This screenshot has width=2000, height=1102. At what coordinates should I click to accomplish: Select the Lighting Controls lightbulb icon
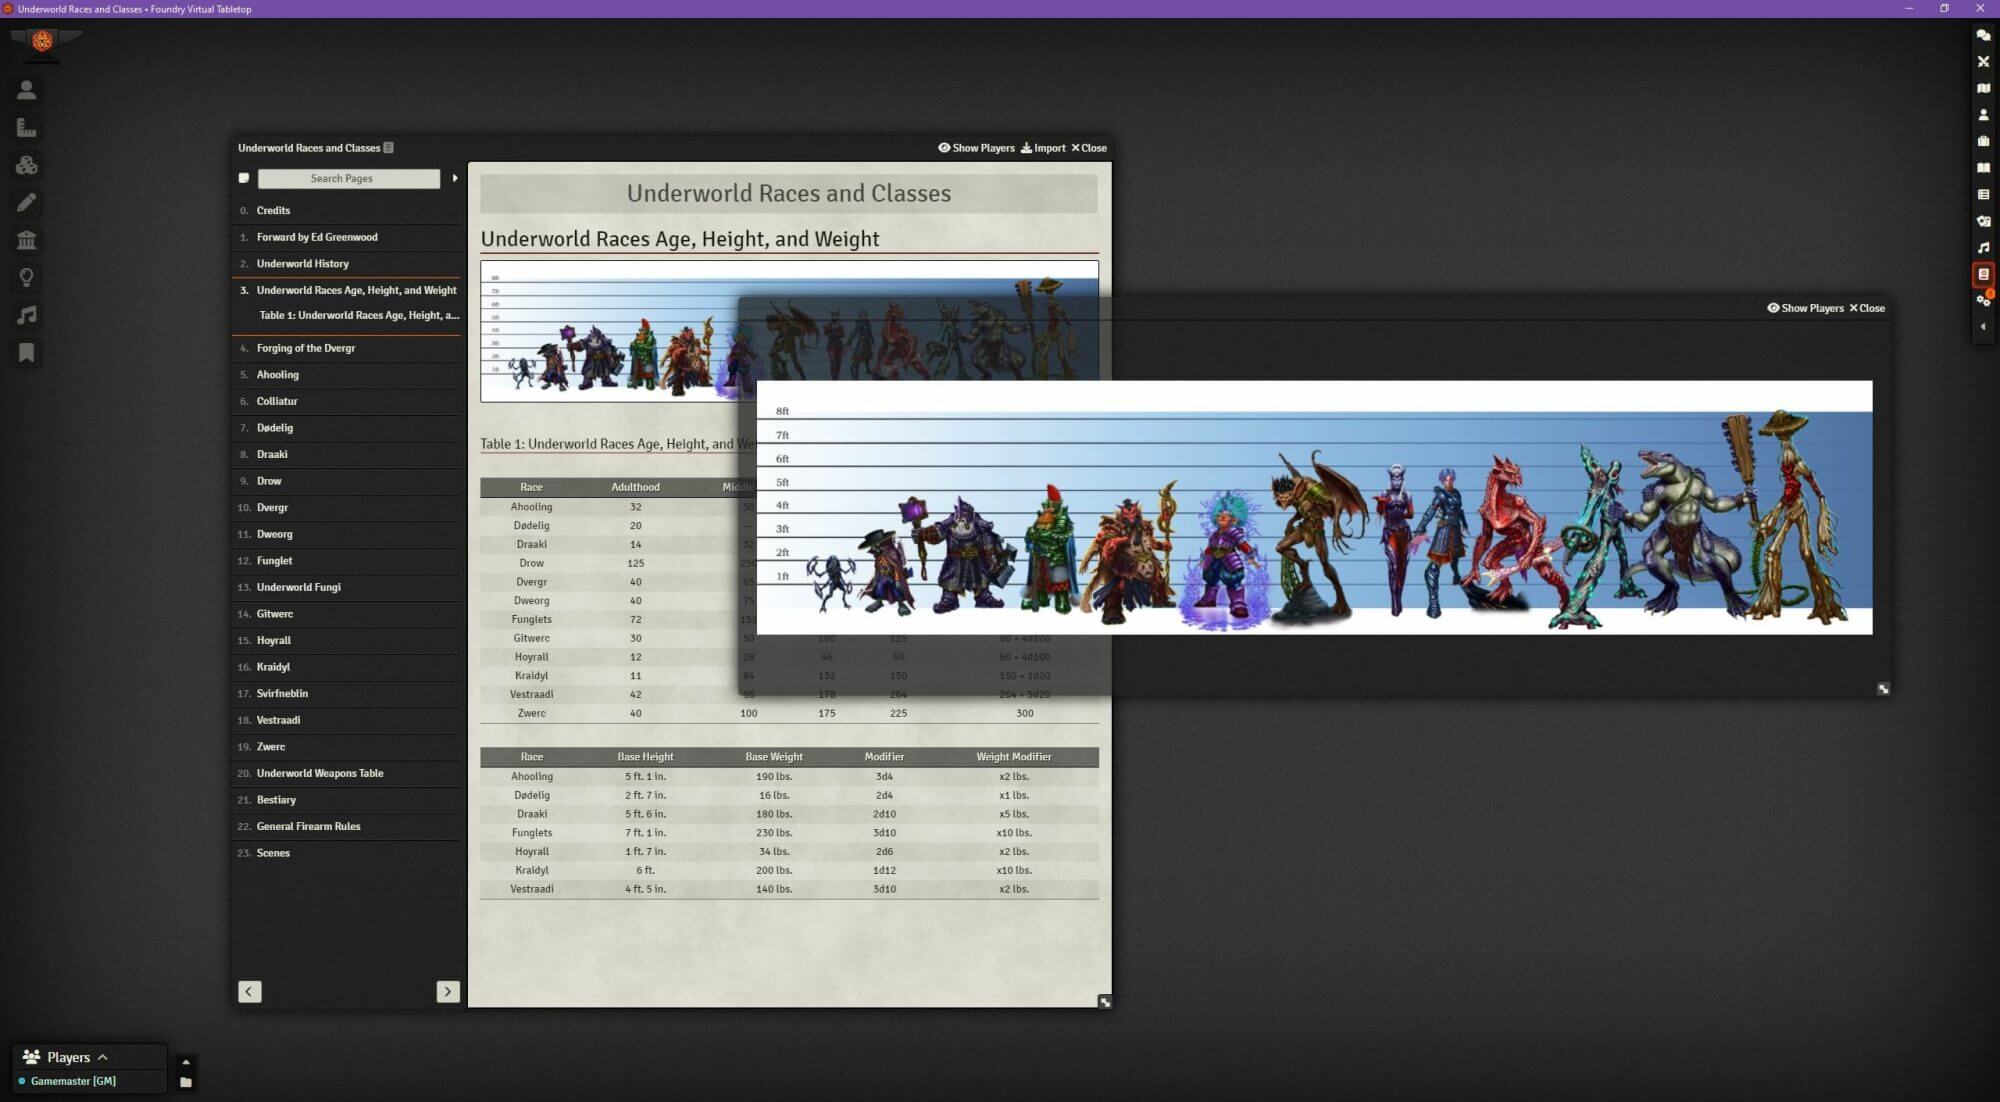tap(27, 277)
